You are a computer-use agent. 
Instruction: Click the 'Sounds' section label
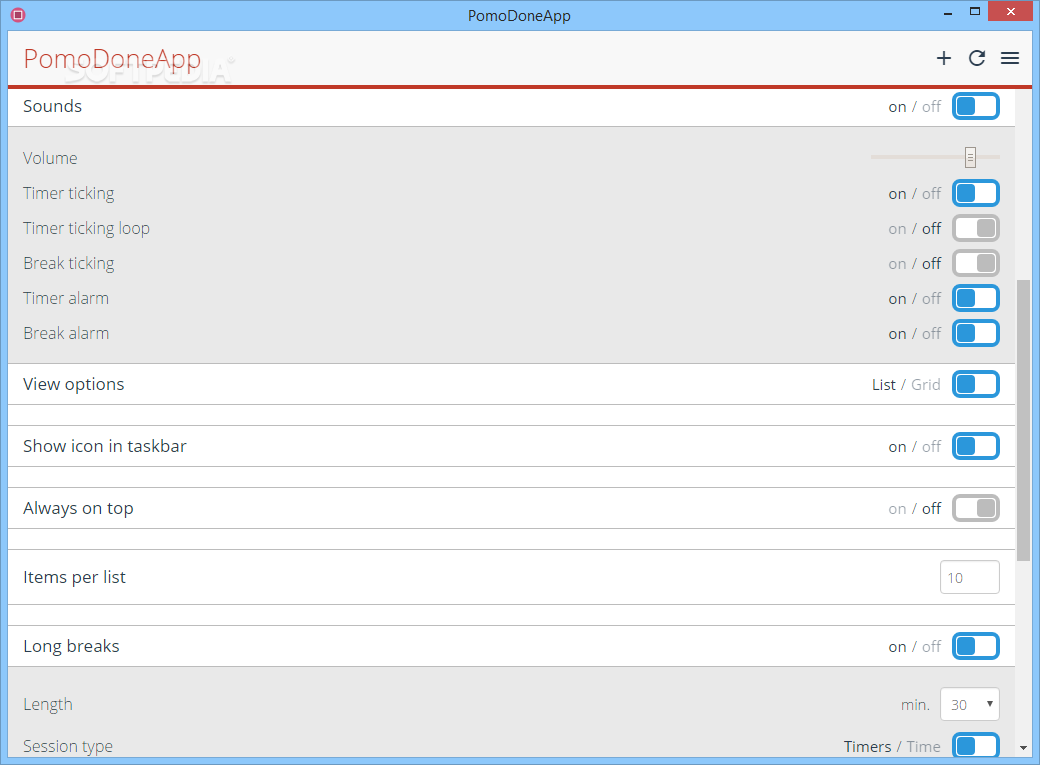point(52,106)
